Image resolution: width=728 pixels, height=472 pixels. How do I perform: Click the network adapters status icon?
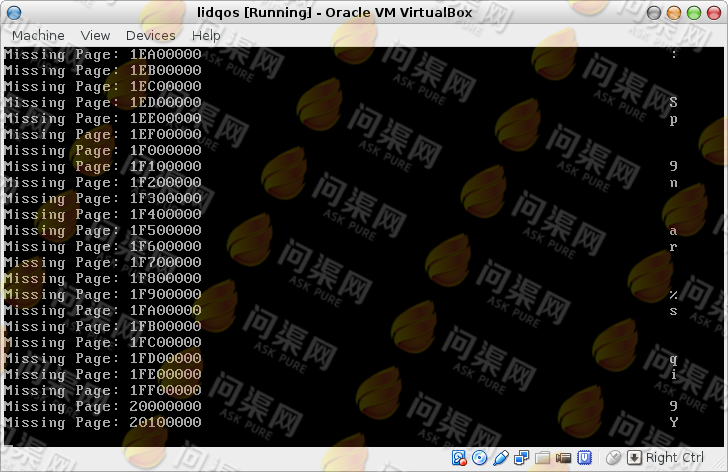(x=521, y=458)
